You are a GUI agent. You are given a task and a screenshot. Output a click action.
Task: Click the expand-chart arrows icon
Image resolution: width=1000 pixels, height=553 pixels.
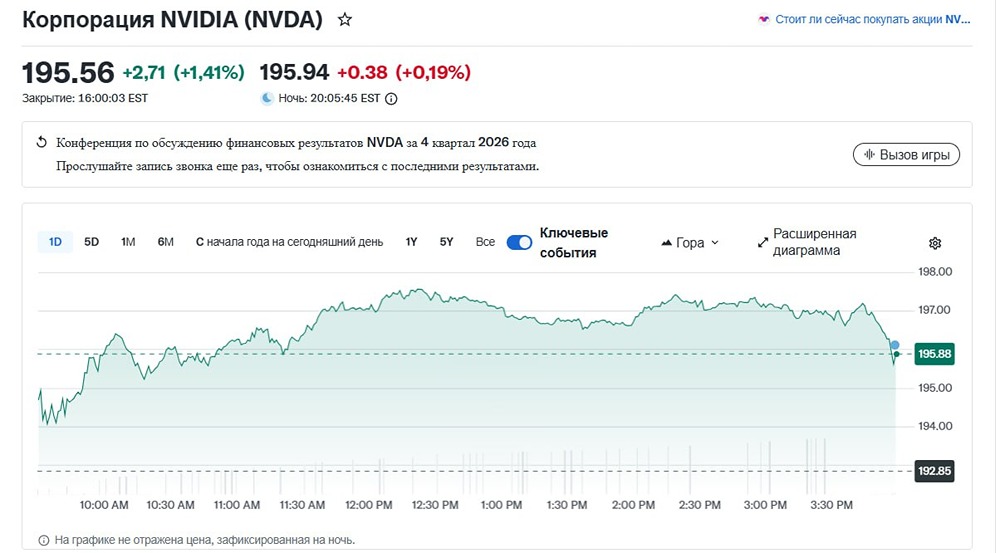pyautogui.click(x=763, y=242)
